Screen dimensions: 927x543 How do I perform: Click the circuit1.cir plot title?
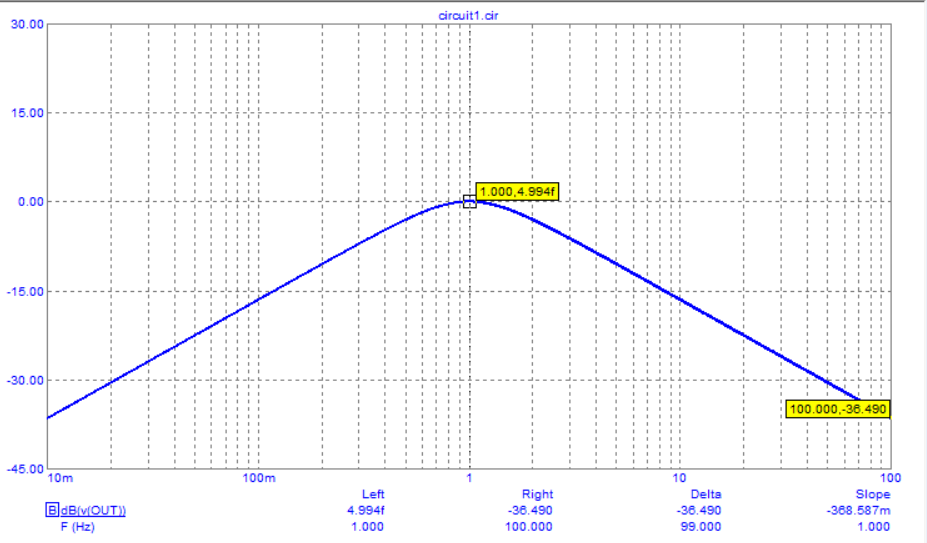[468, 15]
